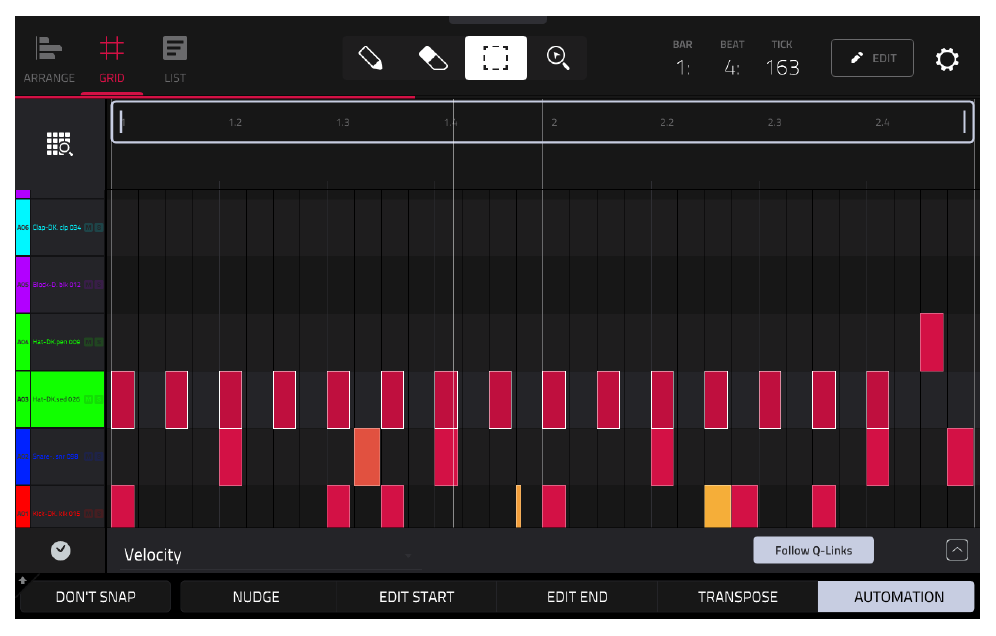Solo pad A06 Clap-DK
Screen dimensions: 996x636
coord(98,227)
